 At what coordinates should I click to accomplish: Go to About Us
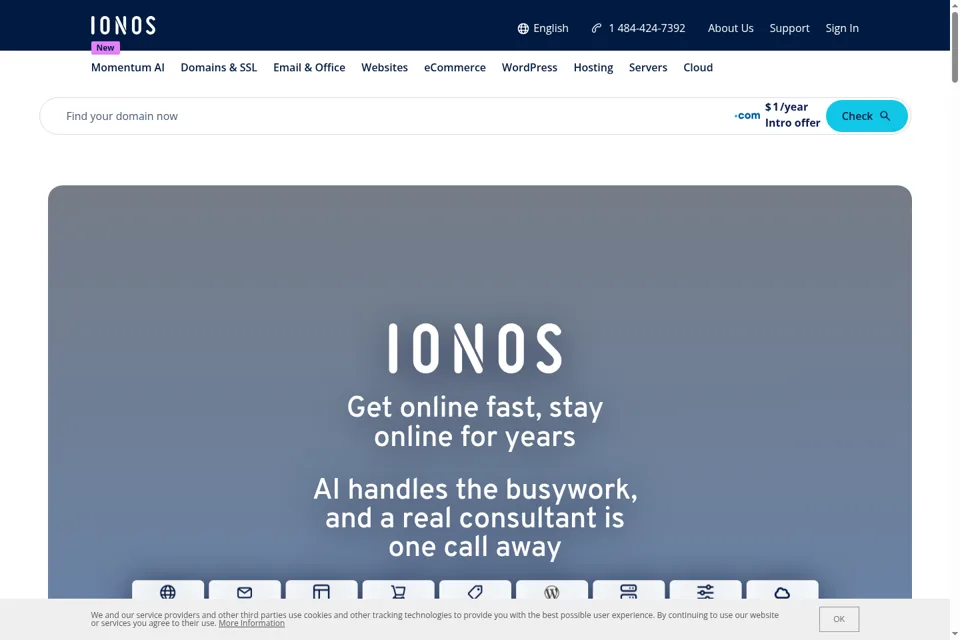point(730,28)
